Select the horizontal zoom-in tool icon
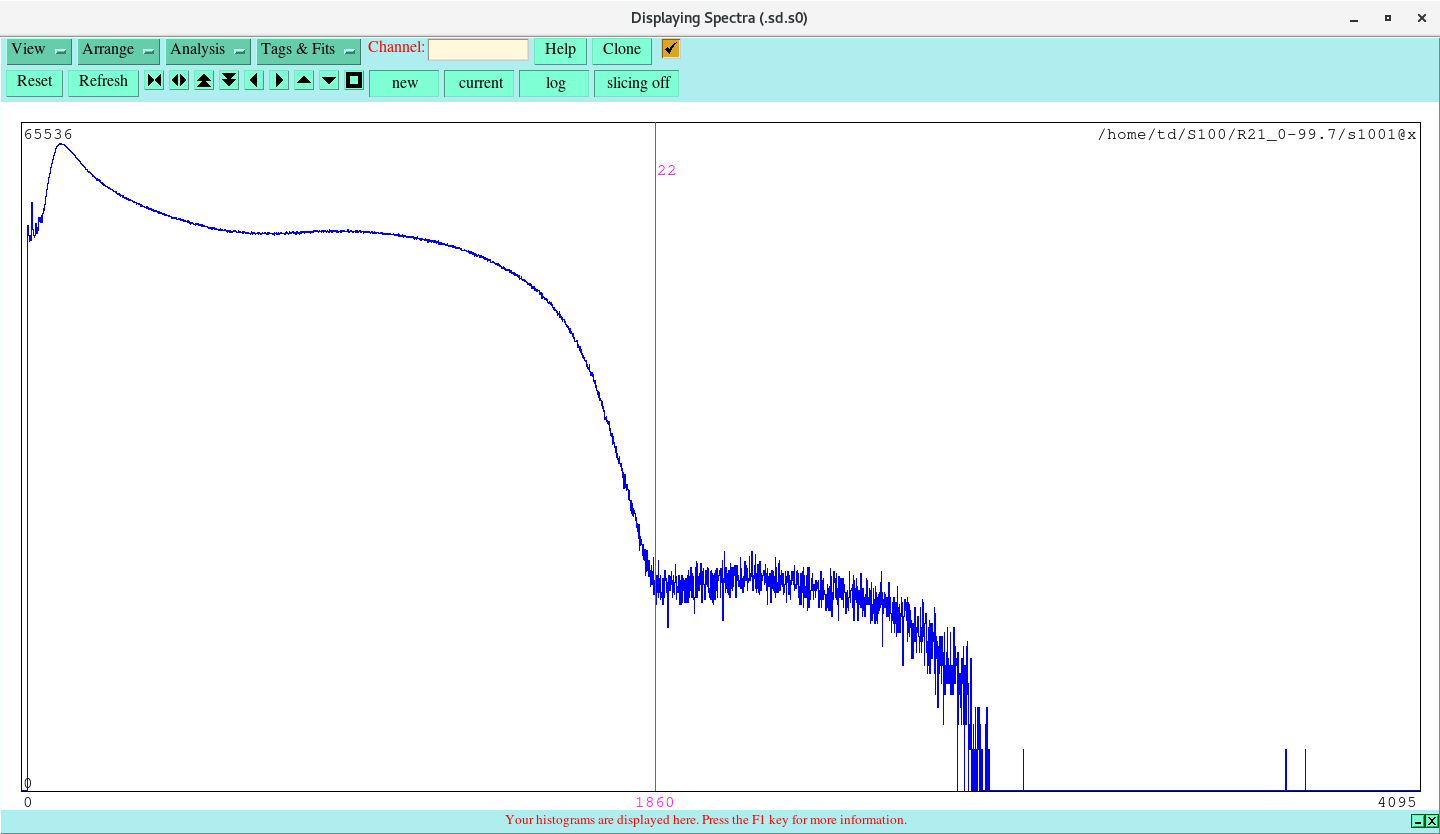1440x834 pixels. point(153,80)
